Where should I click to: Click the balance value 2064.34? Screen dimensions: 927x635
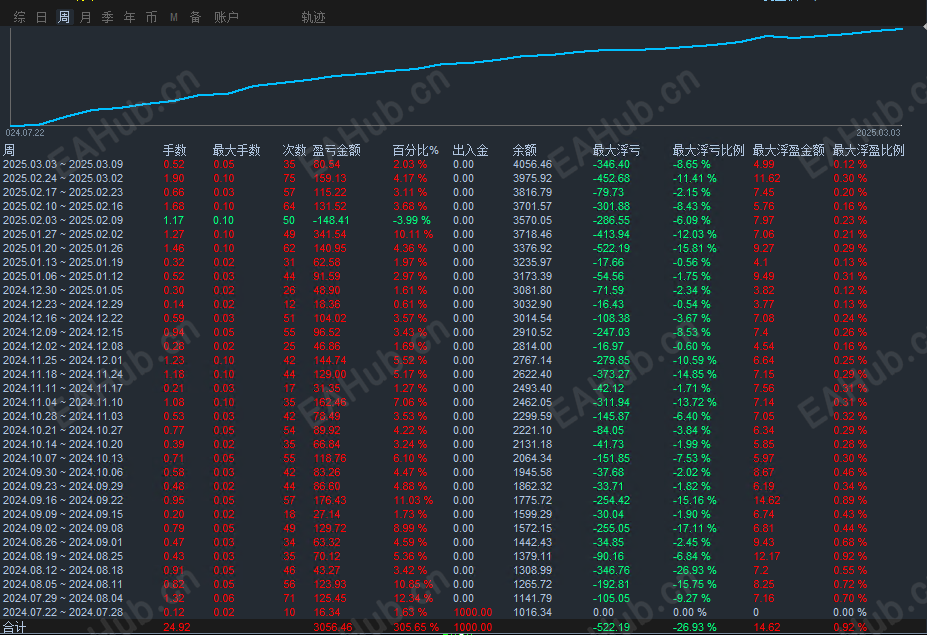(532, 458)
